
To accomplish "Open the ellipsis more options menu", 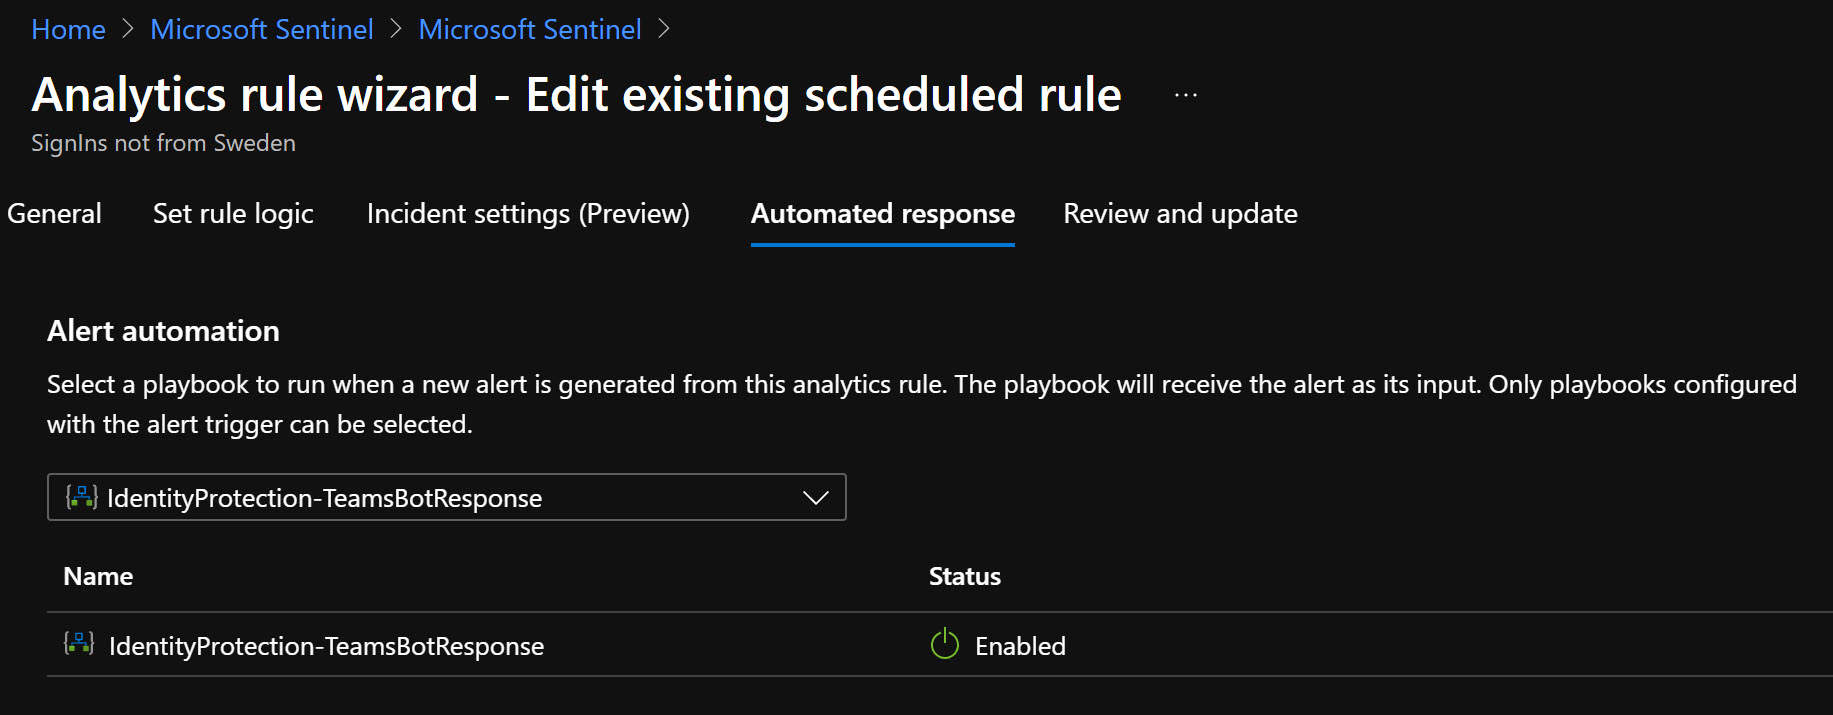I will click(x=1186, y=95).
